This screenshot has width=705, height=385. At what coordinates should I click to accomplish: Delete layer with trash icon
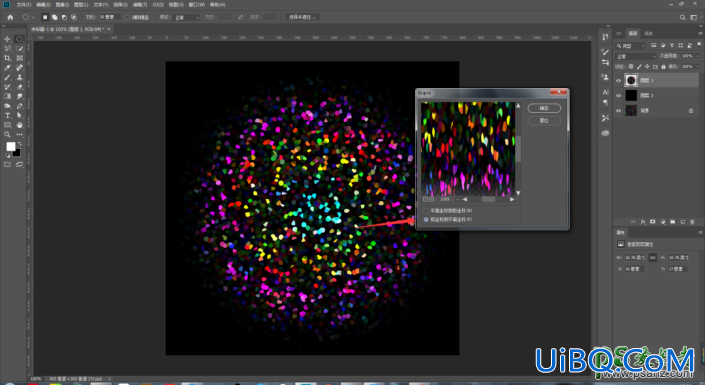[x=692, y=222]
